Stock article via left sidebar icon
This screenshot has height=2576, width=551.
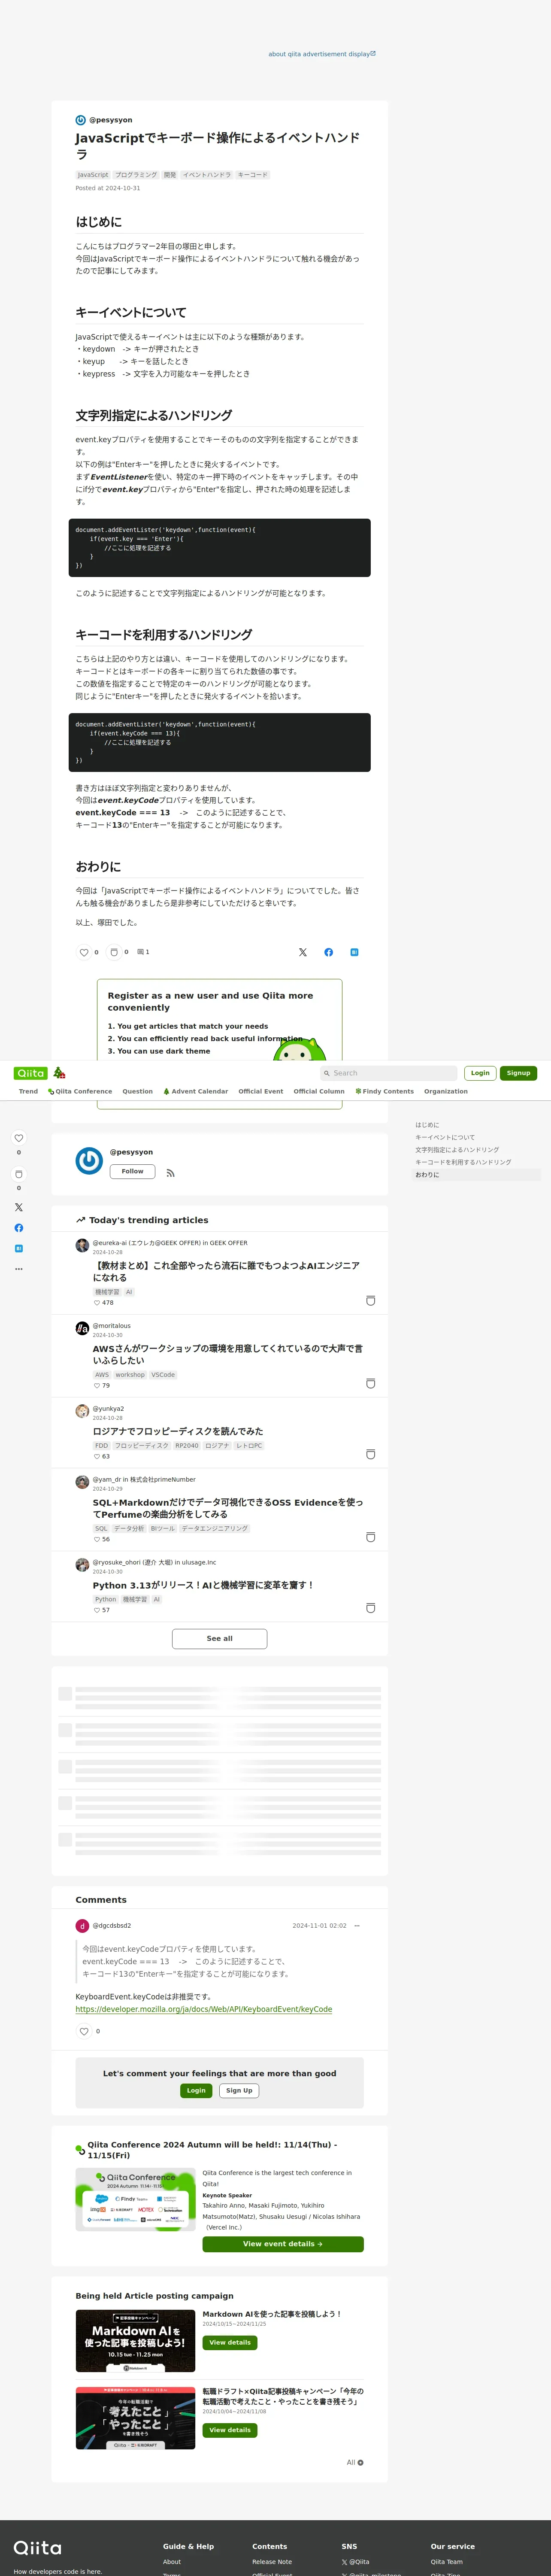pyautogui.click(x=18, y=1174)
